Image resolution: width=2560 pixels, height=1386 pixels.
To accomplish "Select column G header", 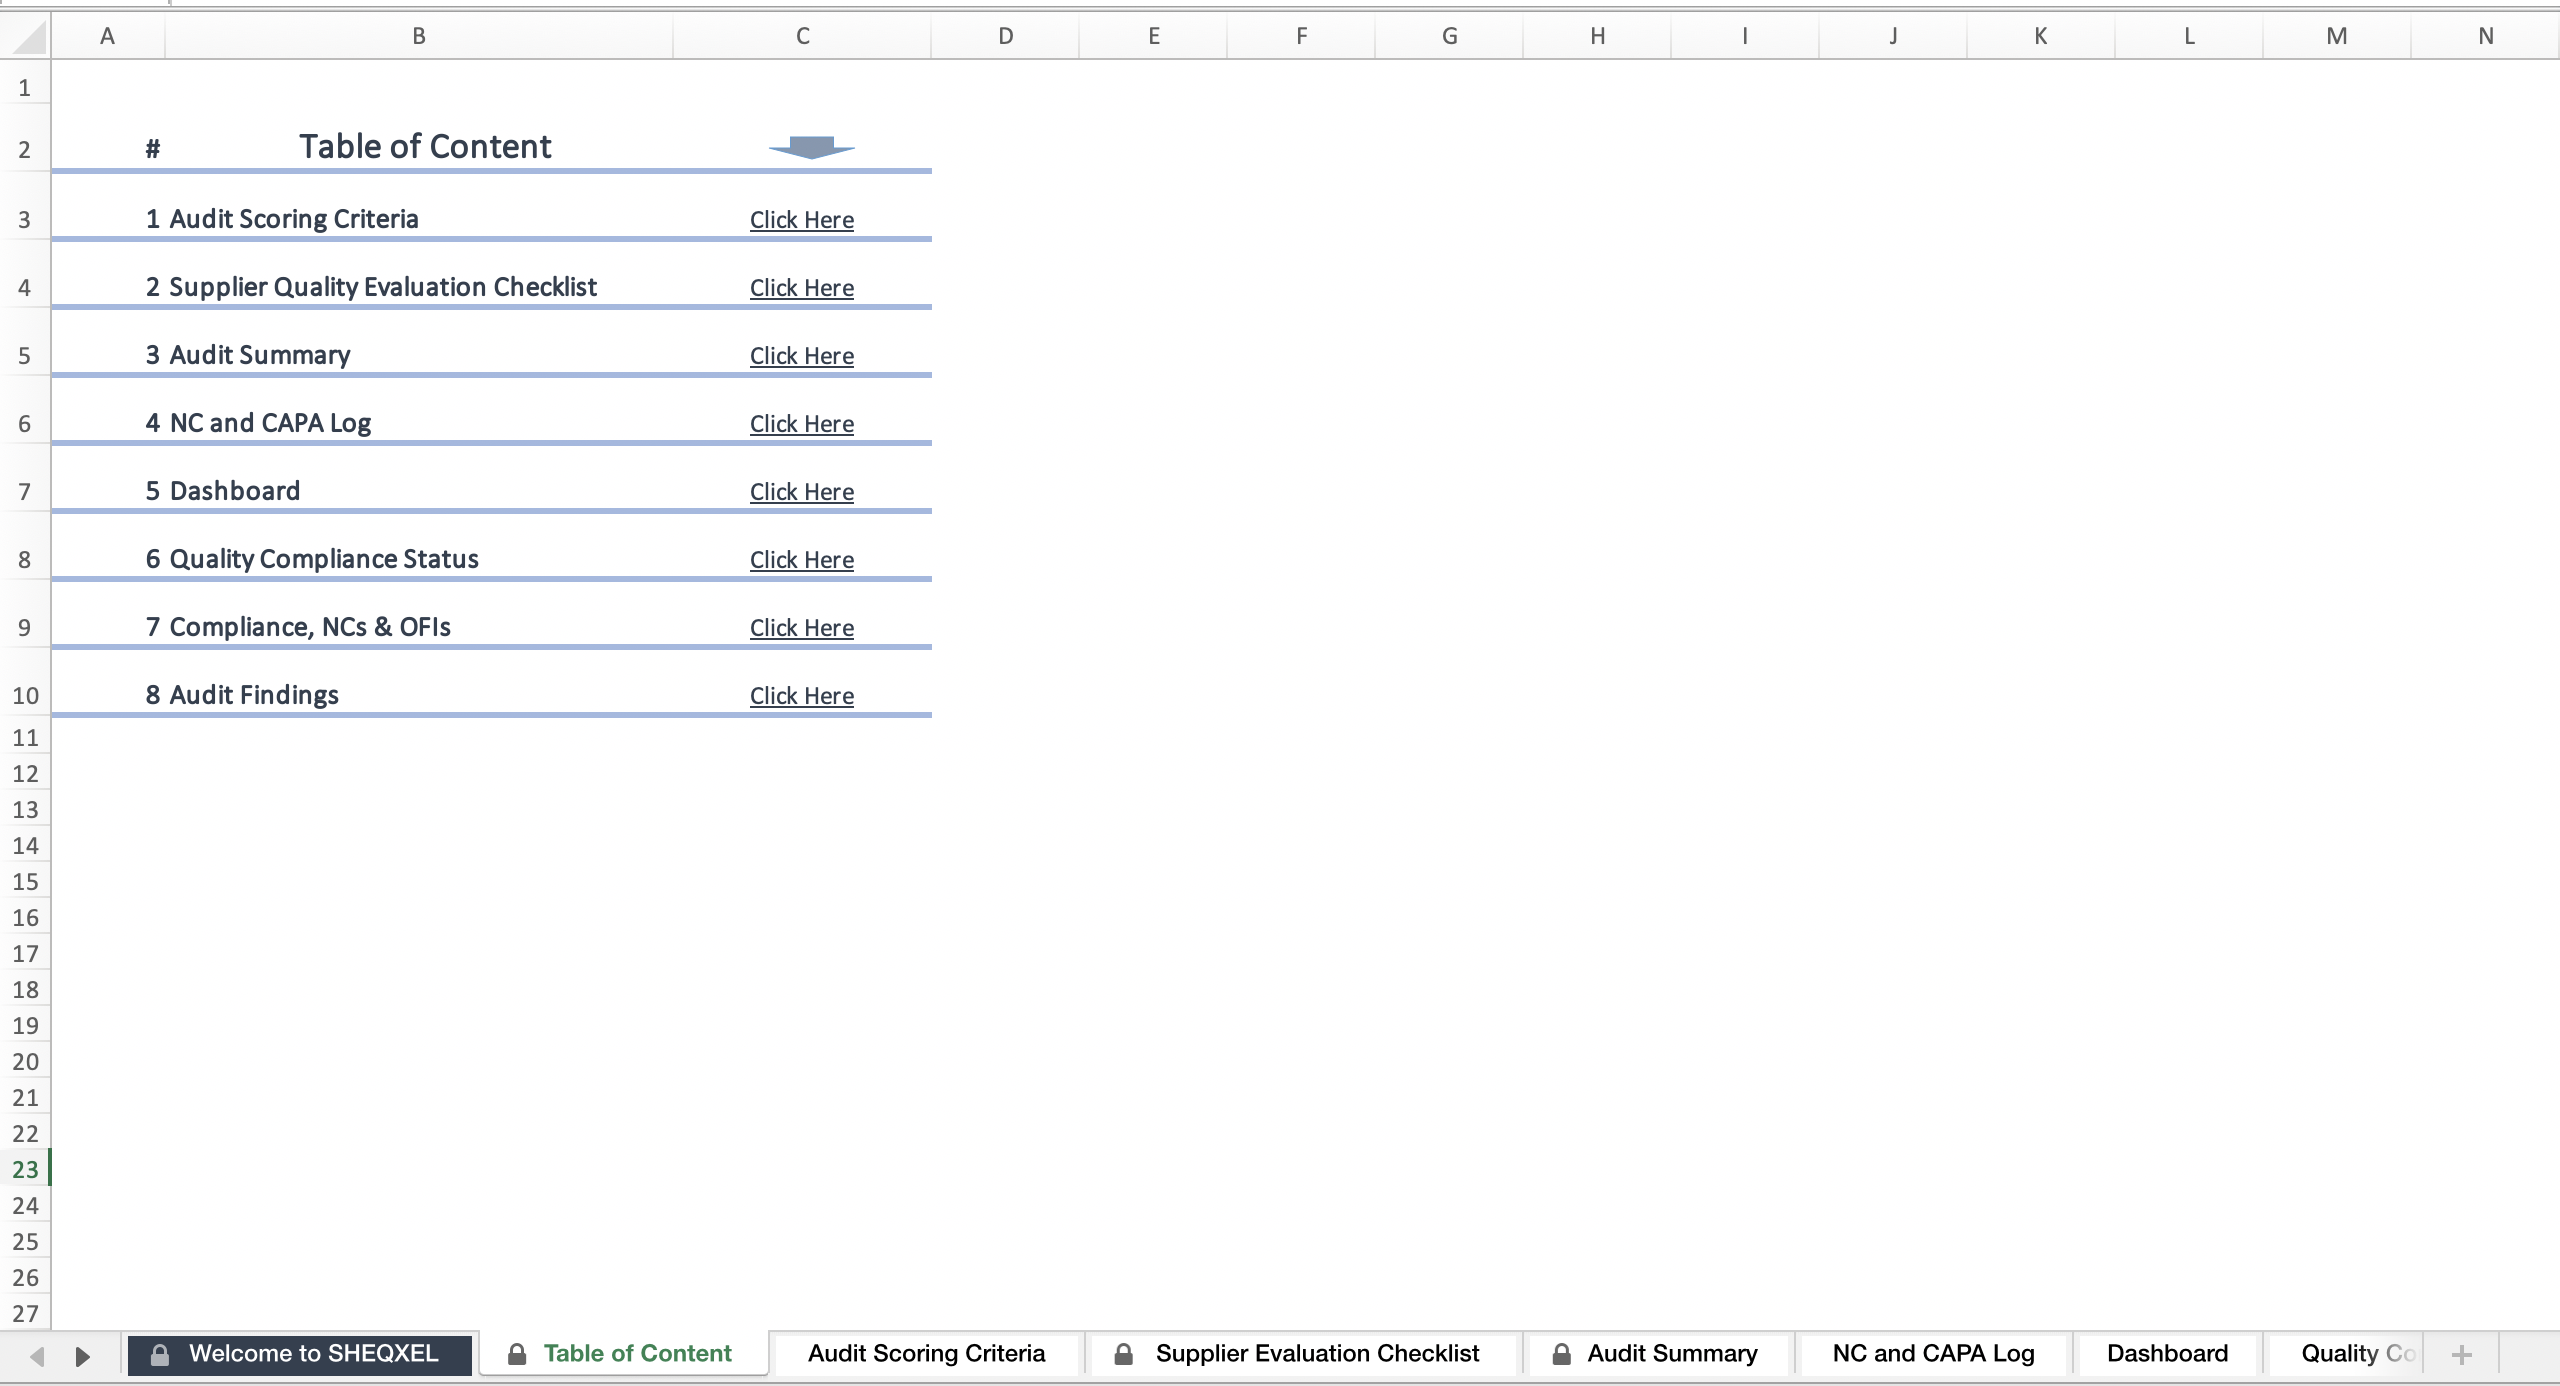I will click(x=1450, y=36).
